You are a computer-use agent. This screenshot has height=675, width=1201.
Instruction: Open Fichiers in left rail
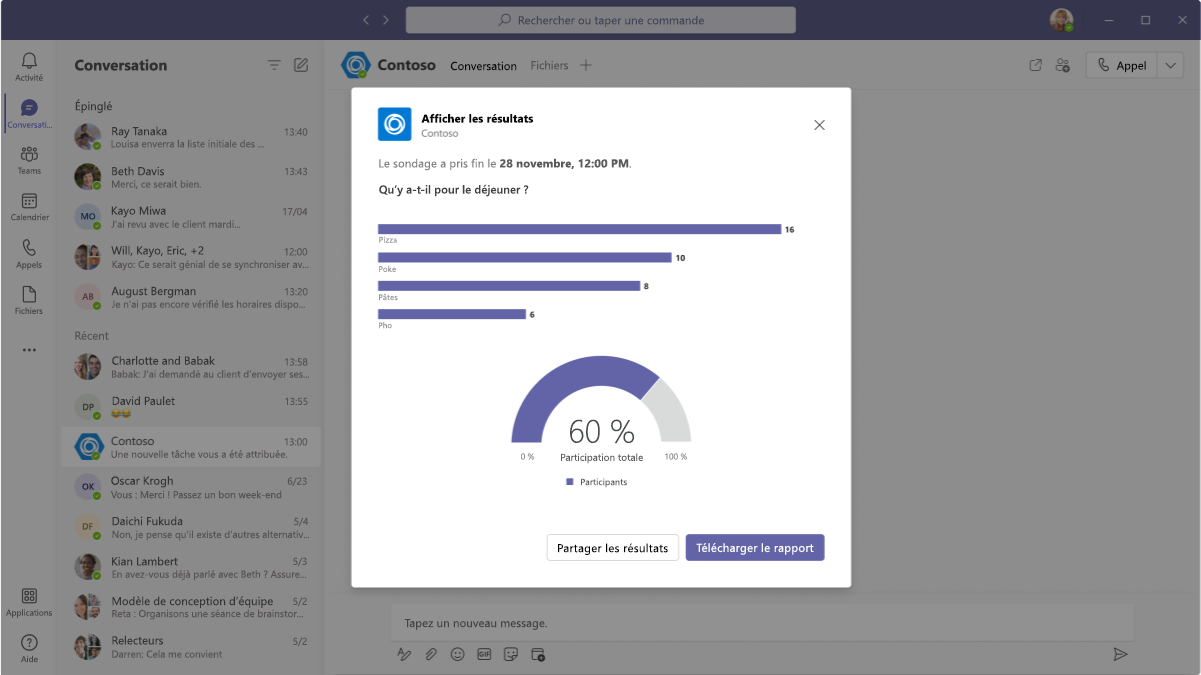point(29,300)
